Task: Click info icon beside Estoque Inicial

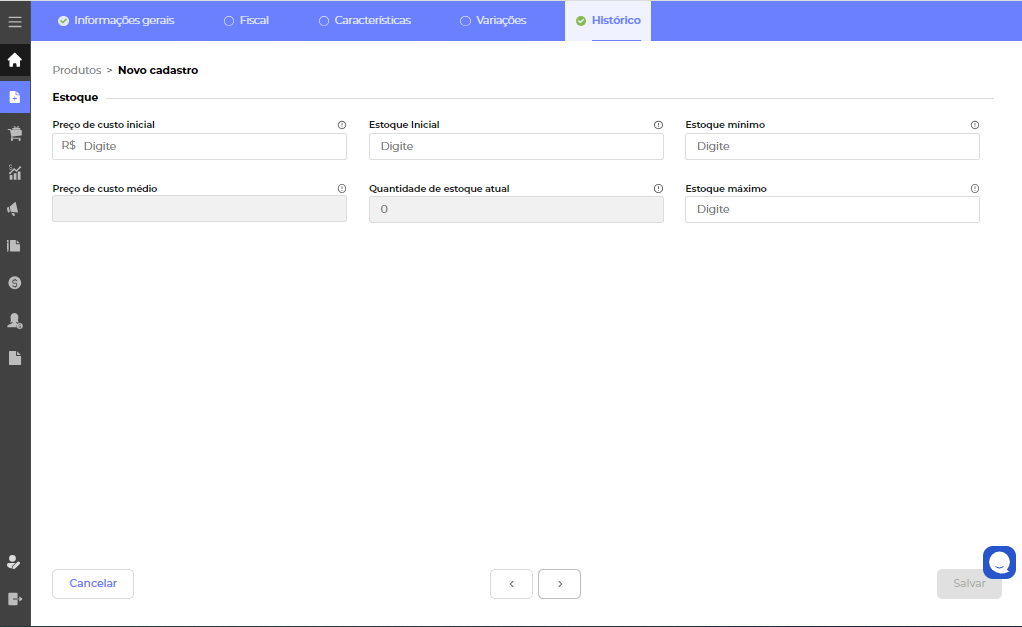Action: 658,125
